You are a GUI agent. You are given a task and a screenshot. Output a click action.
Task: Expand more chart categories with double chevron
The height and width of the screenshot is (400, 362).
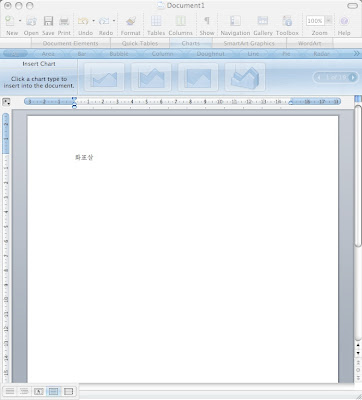(356, 54)
